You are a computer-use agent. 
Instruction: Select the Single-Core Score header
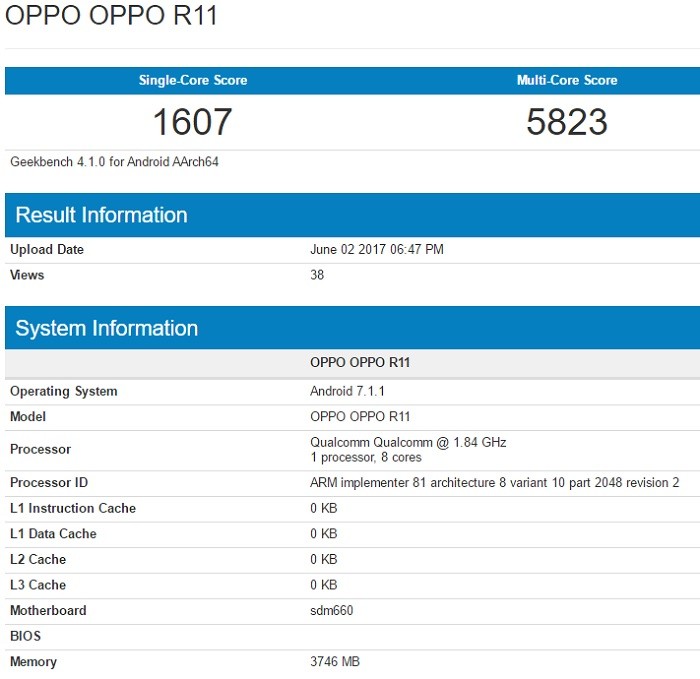193,80
